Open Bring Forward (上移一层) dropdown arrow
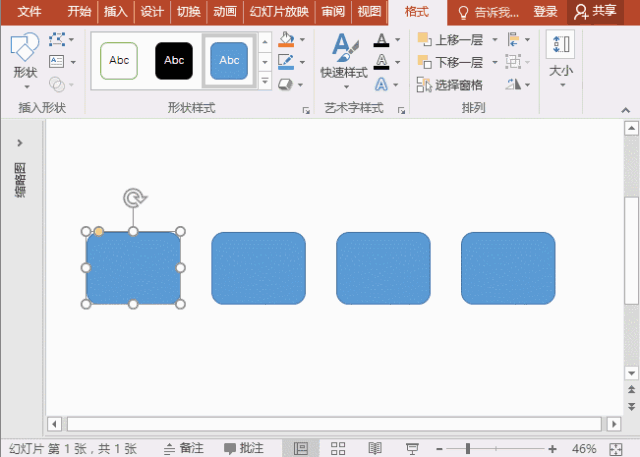640x457 pixels. click(491, 40)
